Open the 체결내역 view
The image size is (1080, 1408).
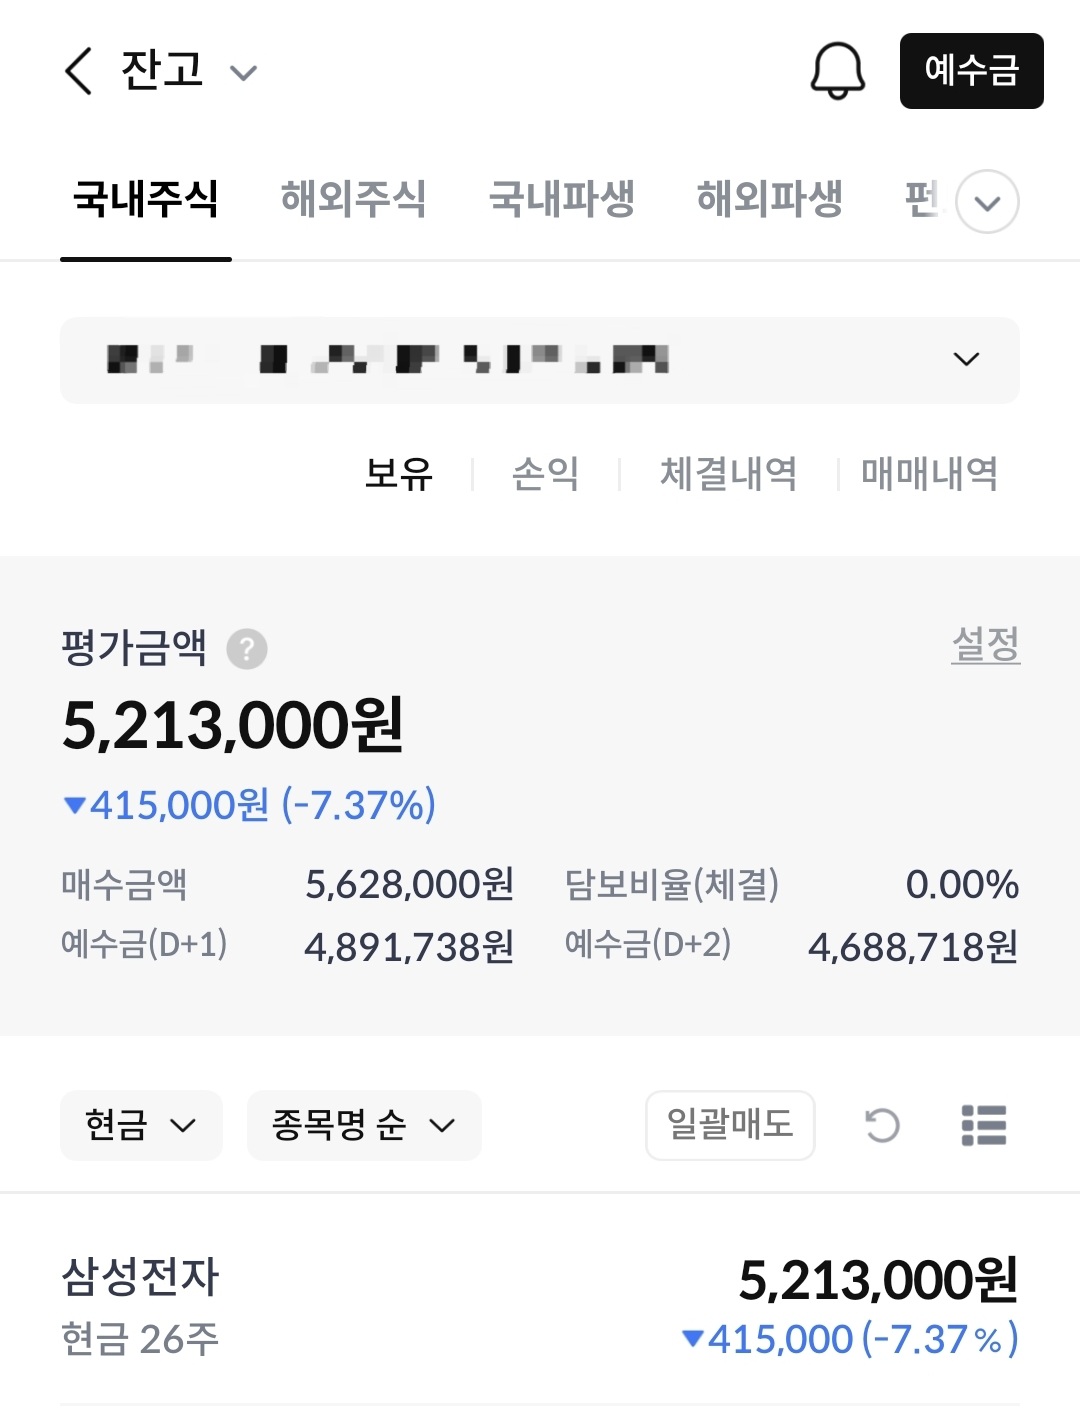pos(728,473)
